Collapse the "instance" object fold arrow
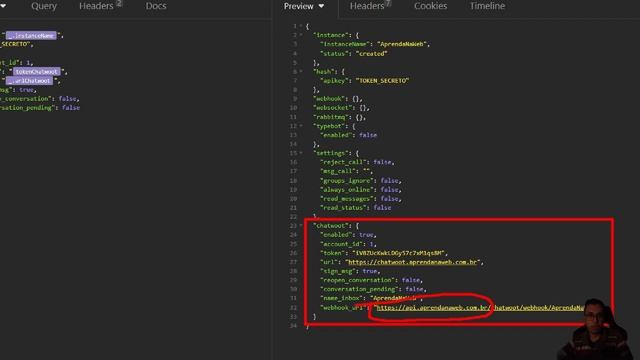640x360 pixels. pyautogui.click(x=301, y=35)
